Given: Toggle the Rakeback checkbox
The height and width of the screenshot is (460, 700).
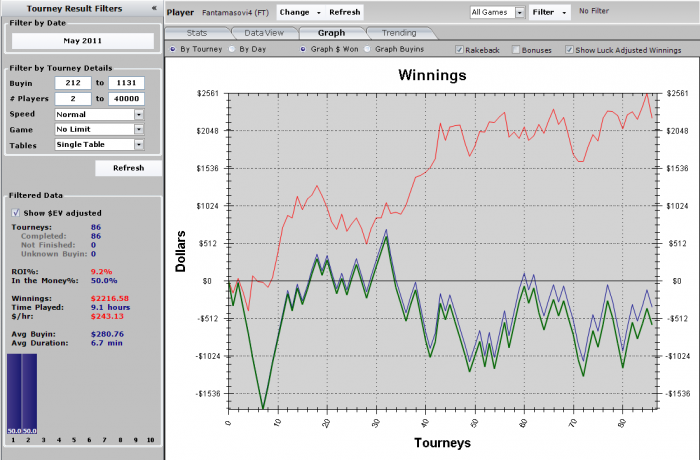Looking at the screenshot, I should 459,50.
